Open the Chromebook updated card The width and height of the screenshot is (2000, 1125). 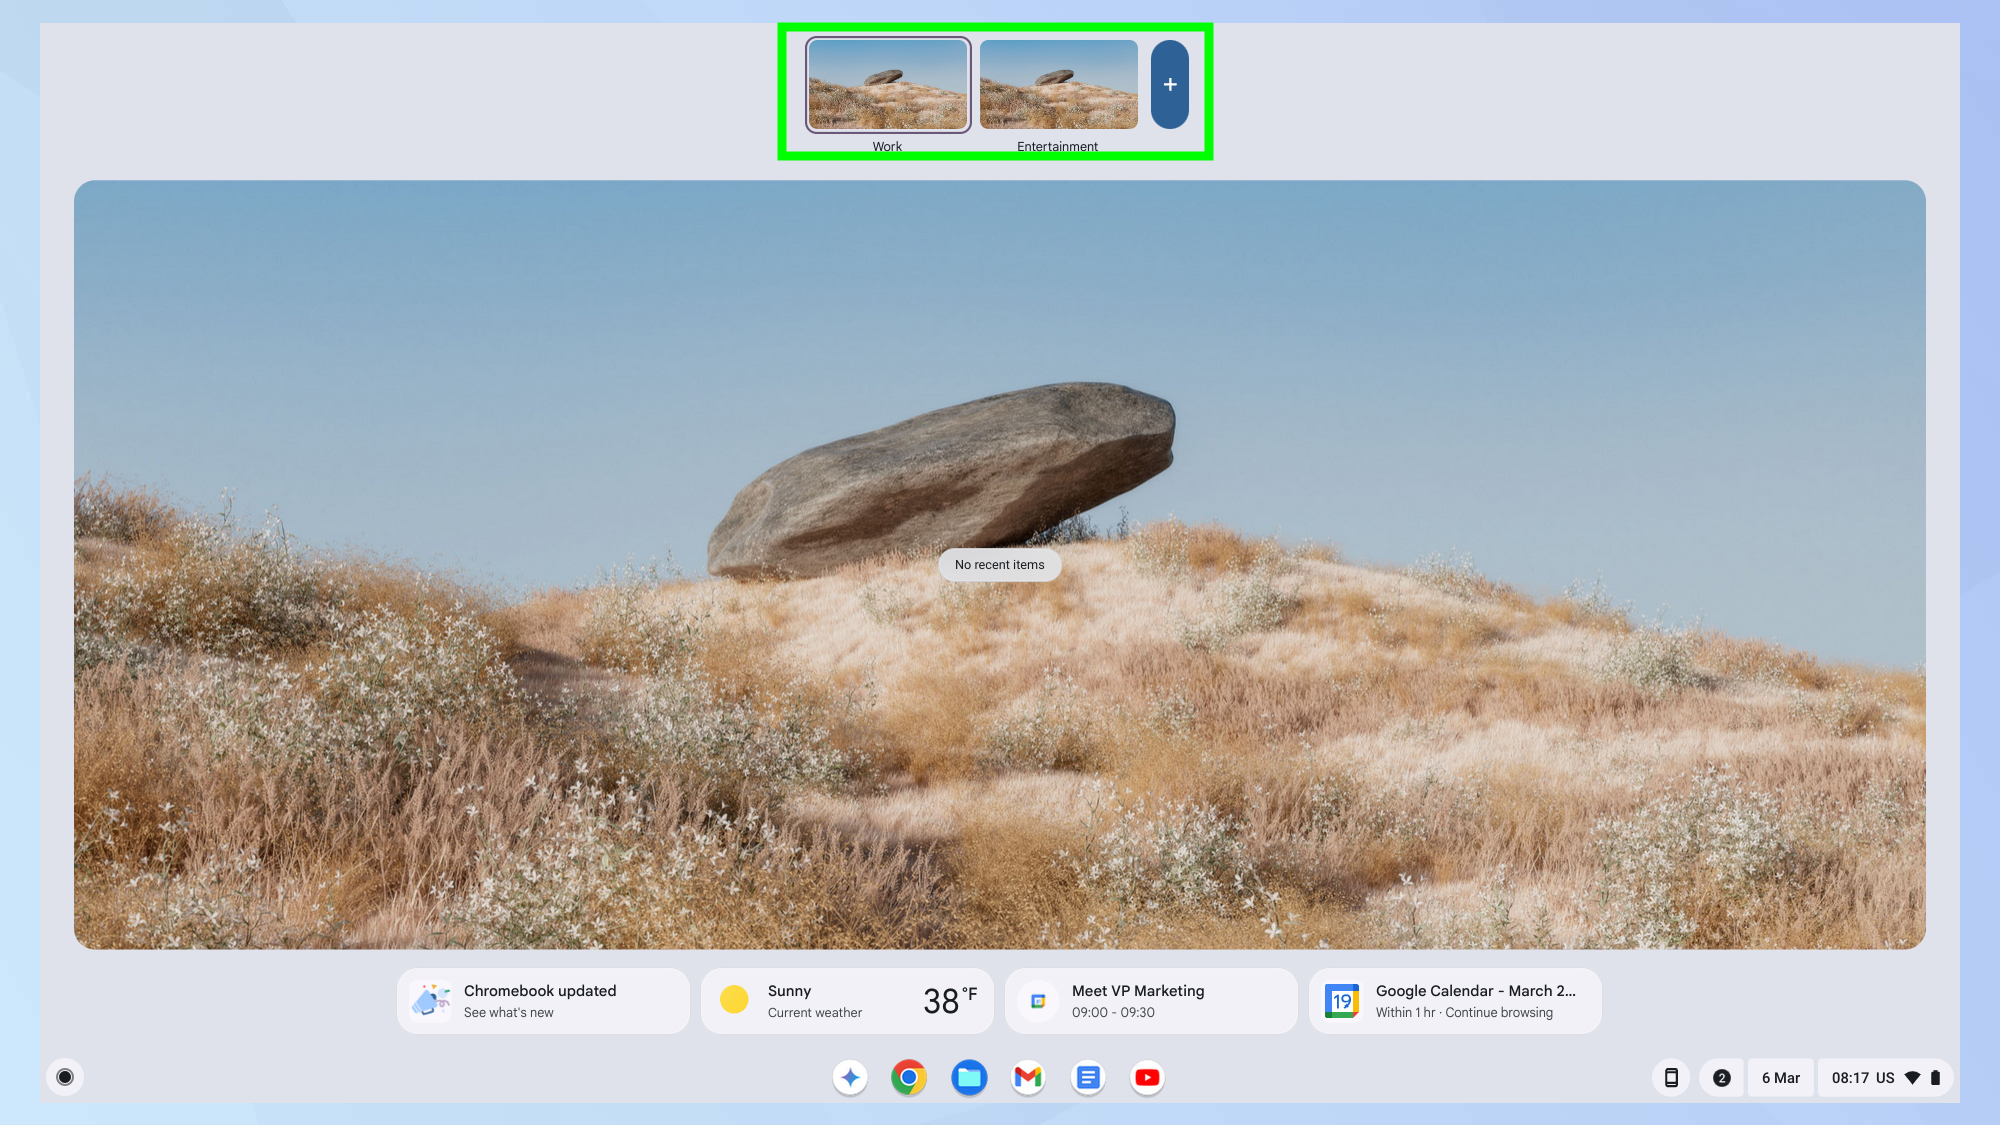click(x=543, y=1001)
